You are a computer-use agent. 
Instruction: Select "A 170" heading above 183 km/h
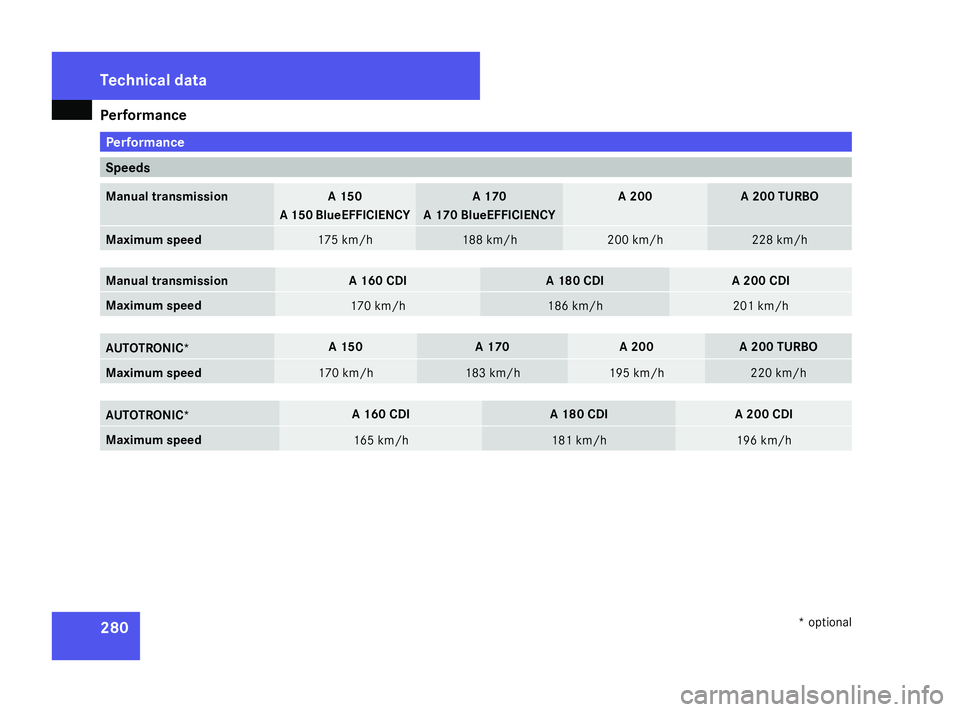[492, 347]
